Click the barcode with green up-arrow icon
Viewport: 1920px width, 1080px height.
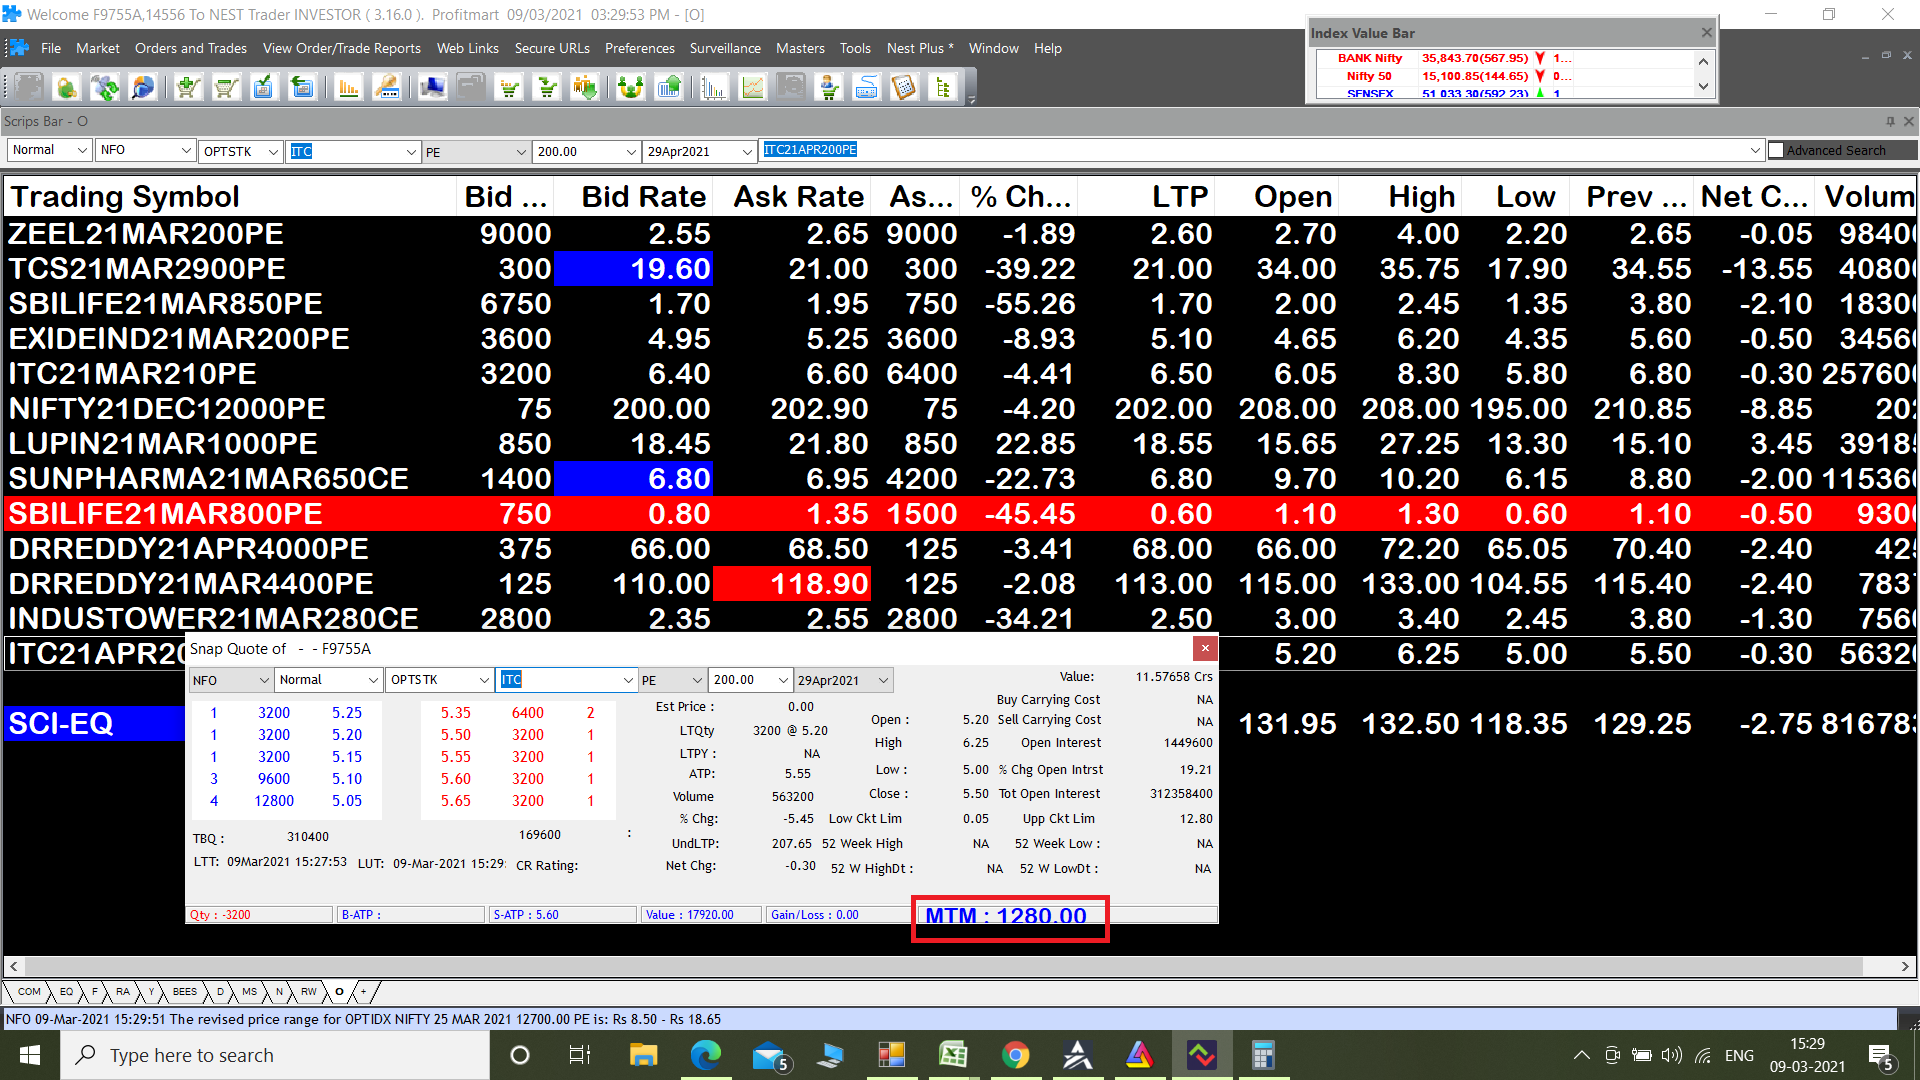[669, 88]
